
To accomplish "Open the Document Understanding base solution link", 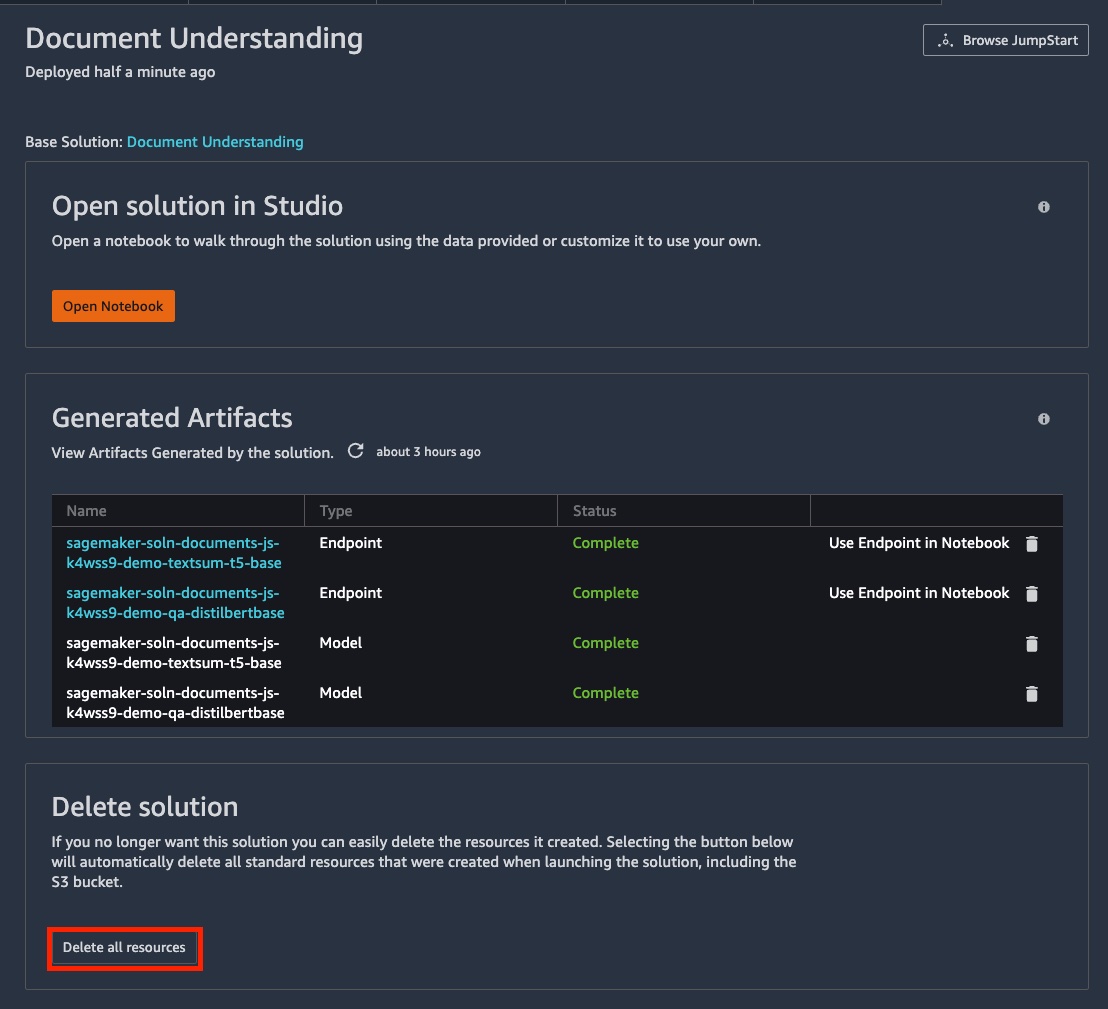I will click(215, 142).
